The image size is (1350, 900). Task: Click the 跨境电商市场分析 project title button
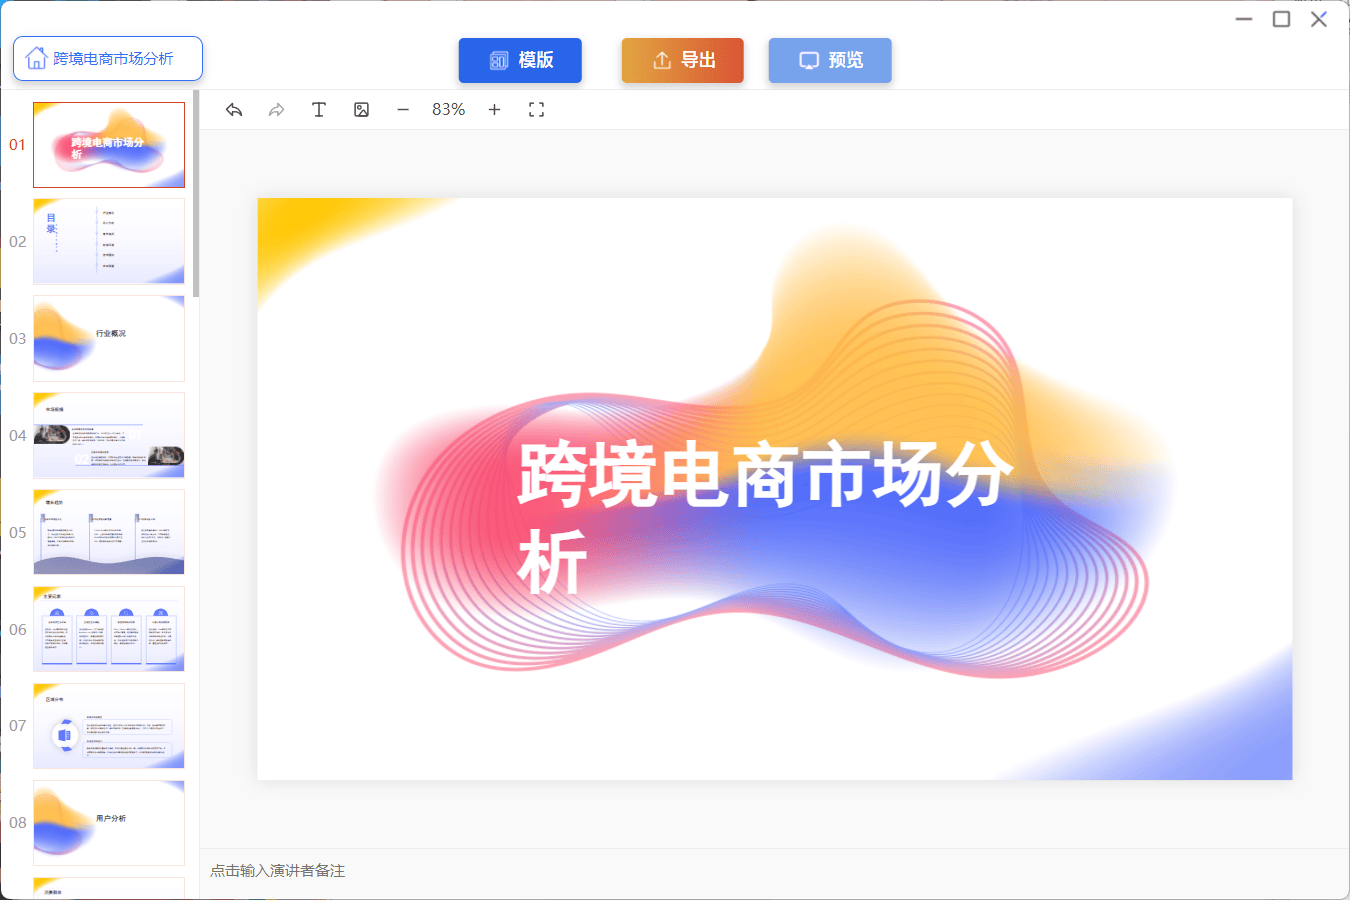tap(108, 58)
